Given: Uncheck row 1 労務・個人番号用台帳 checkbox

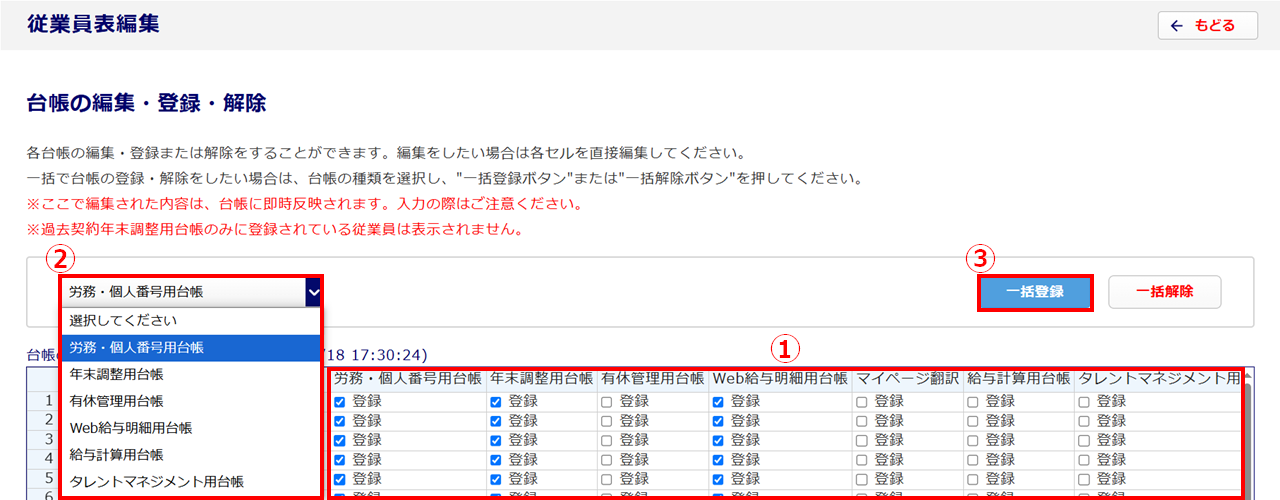Looking at the screenshot, I should [x=340, y=401].
